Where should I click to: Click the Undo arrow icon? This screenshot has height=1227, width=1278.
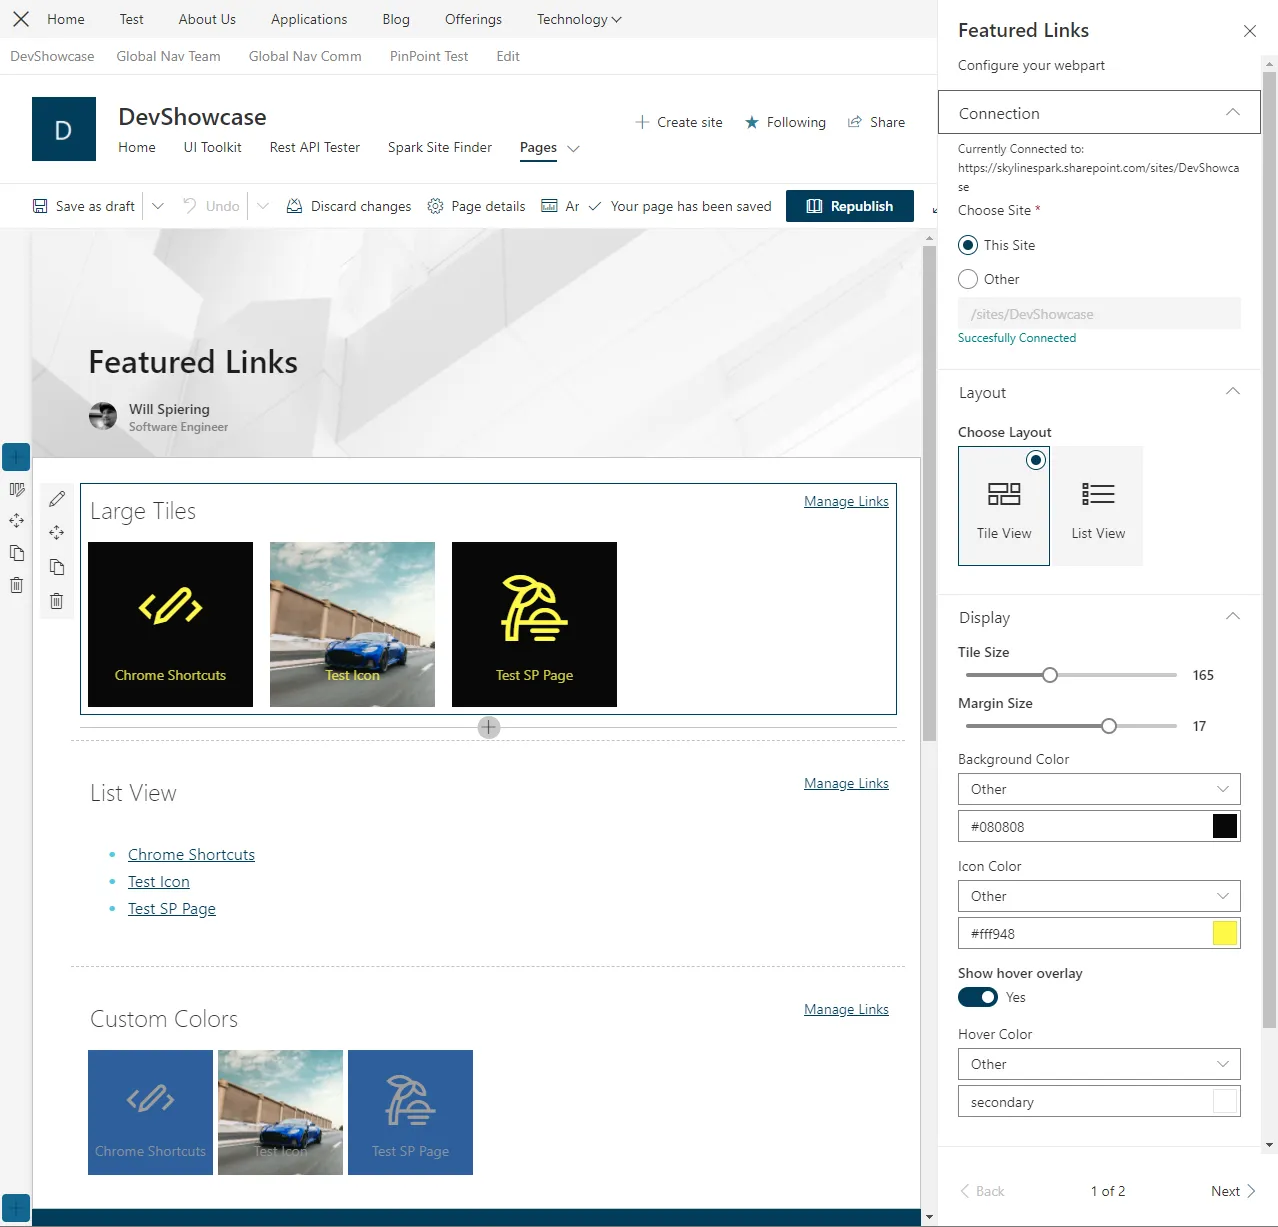[190, 206]
